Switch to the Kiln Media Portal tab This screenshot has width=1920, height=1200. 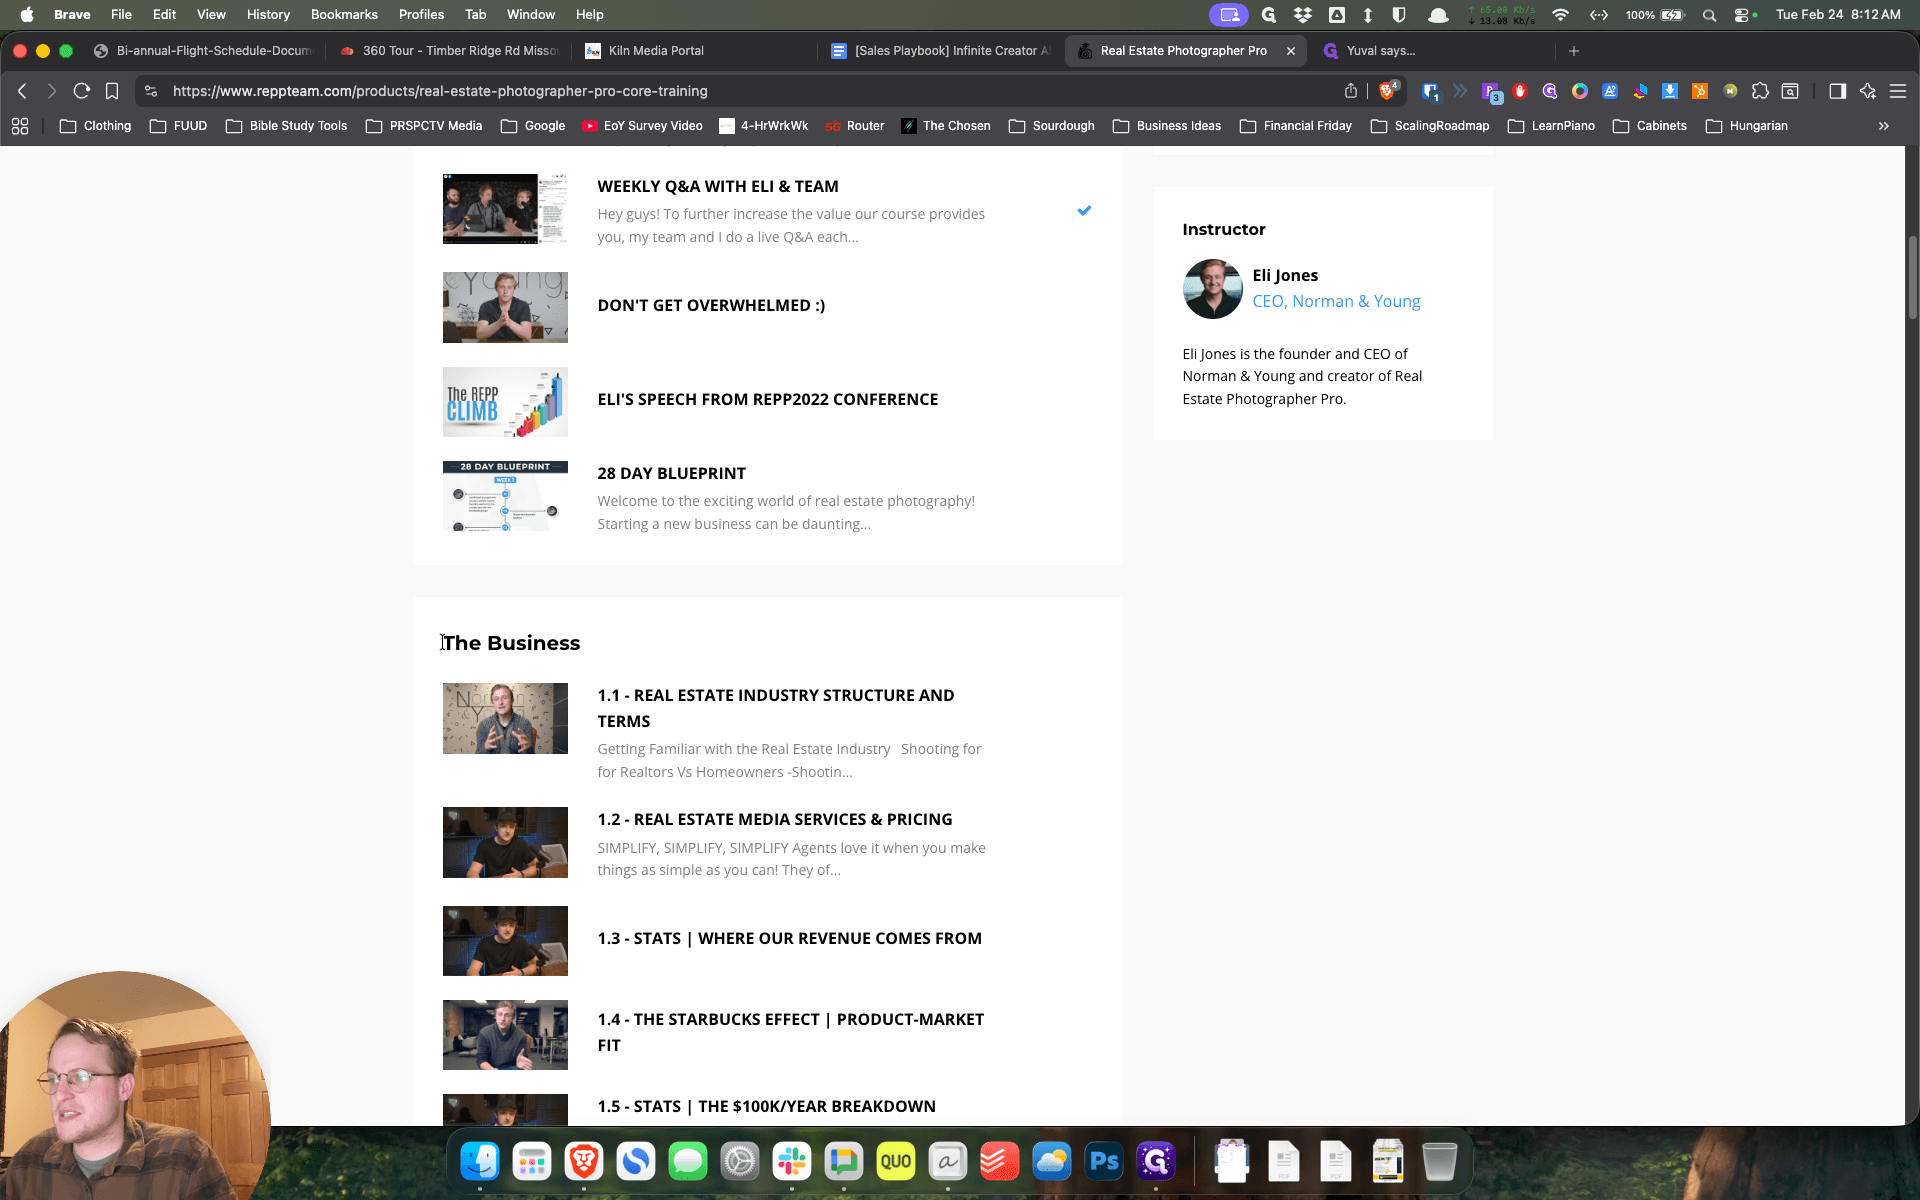point(695,51)
